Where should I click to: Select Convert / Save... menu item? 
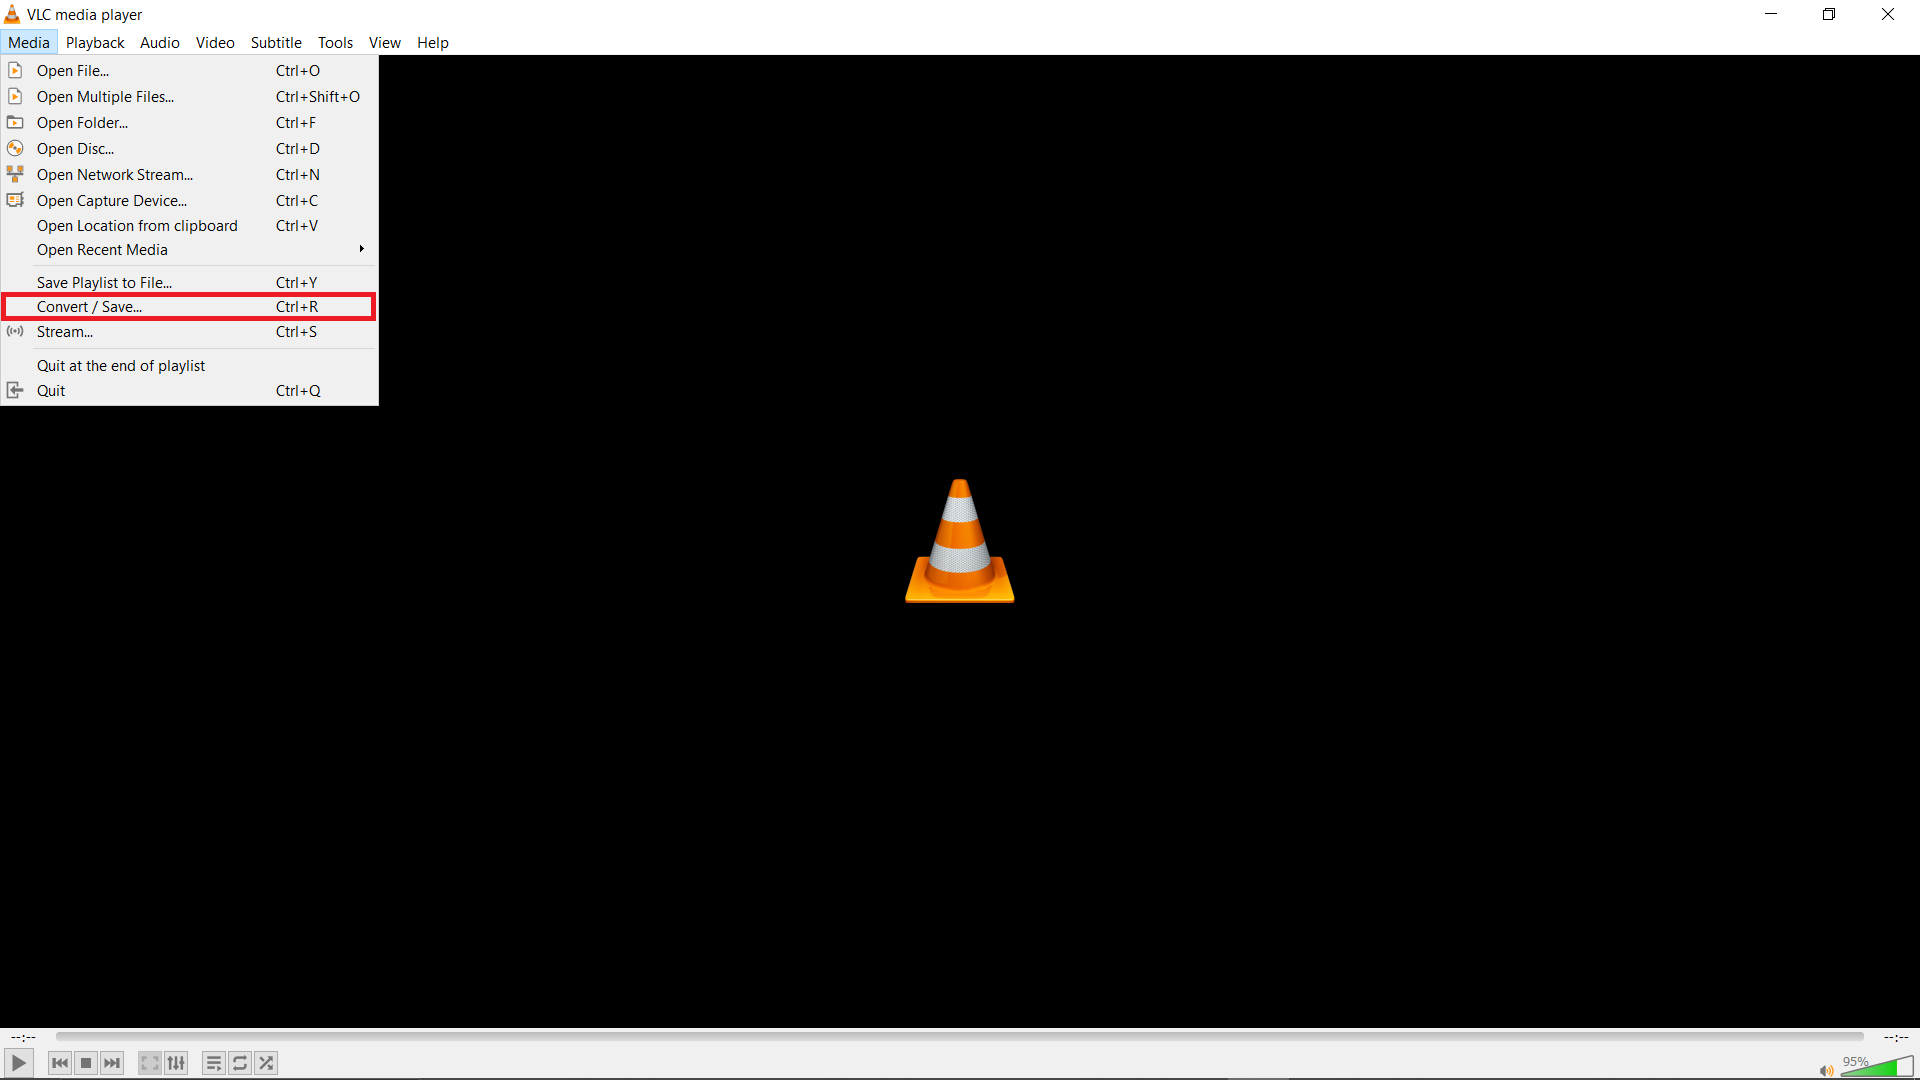point(190,306)
